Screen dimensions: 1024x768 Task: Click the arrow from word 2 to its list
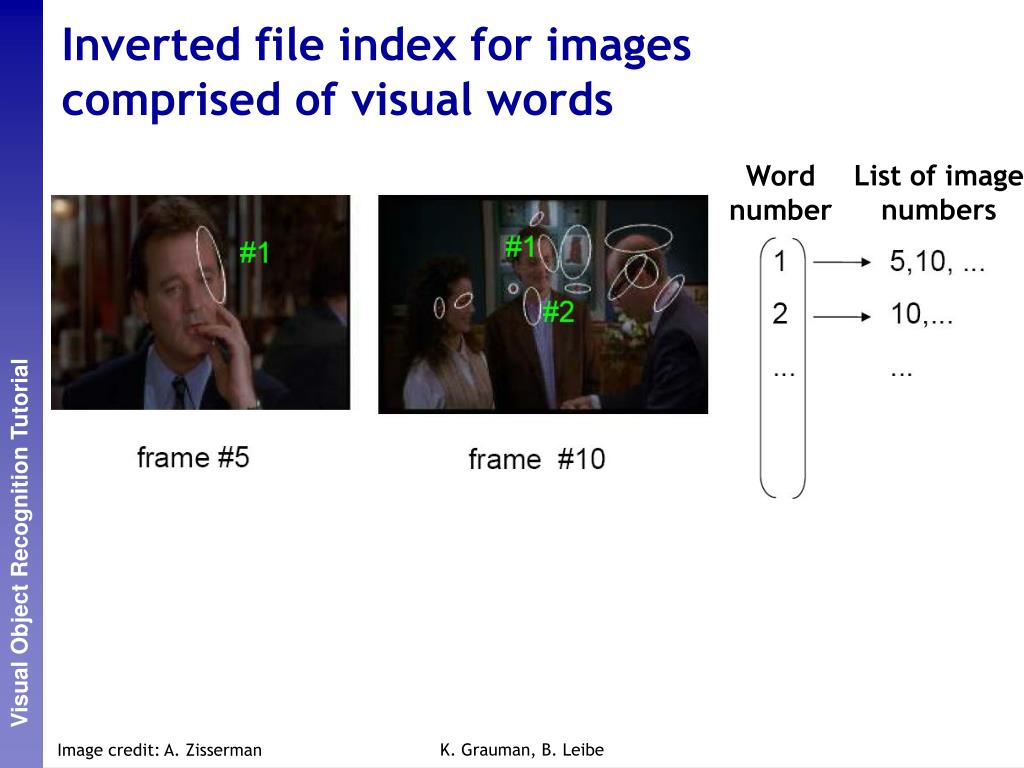(x=842, y=317)
